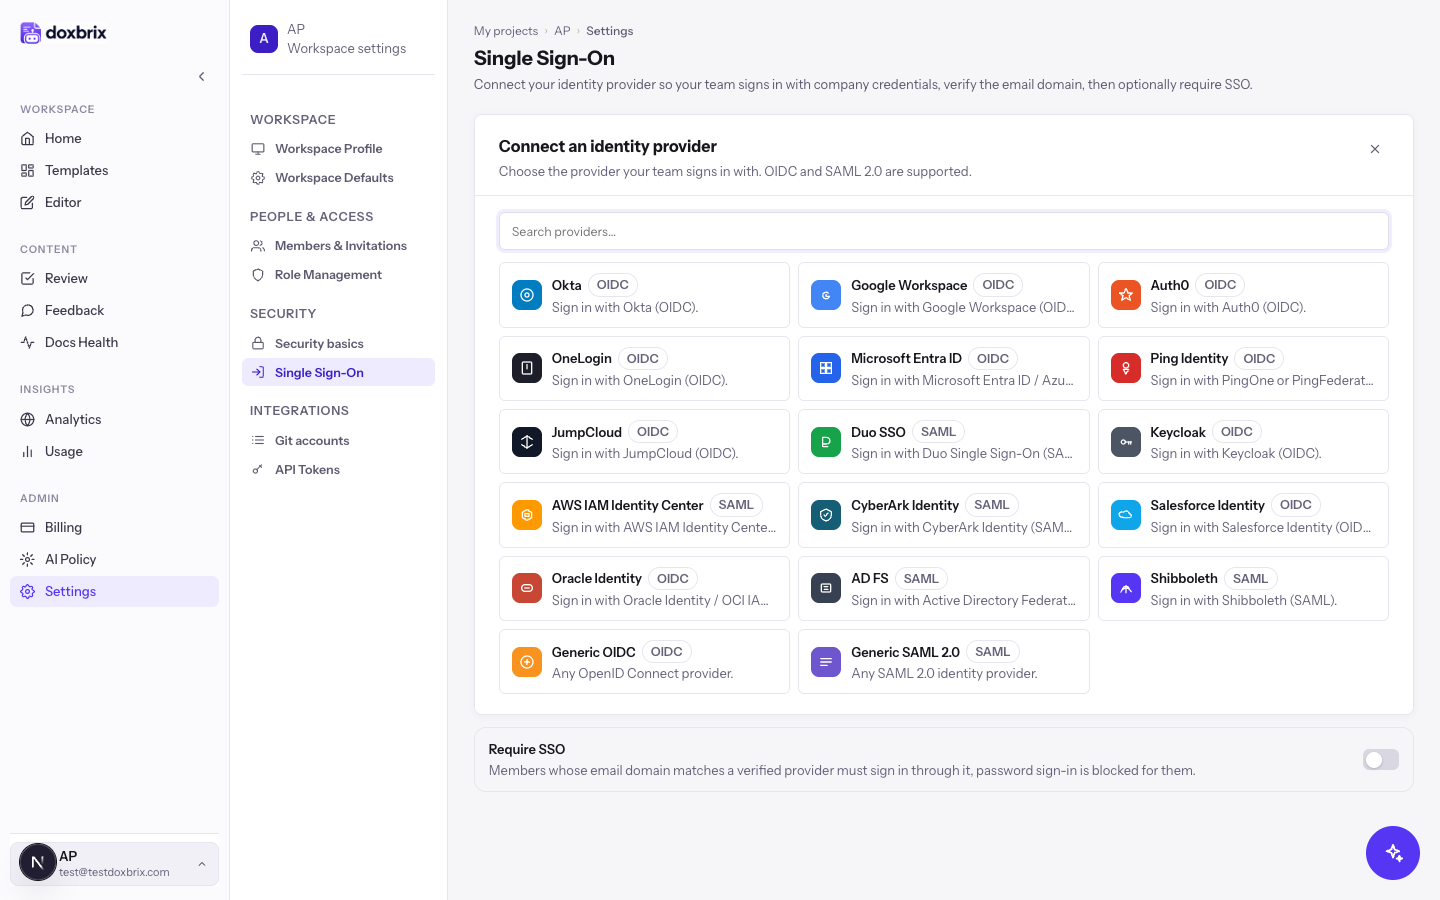1440x900 pixels.
Task: Click the AP workspace avatar badge
Action: point(264,39)
